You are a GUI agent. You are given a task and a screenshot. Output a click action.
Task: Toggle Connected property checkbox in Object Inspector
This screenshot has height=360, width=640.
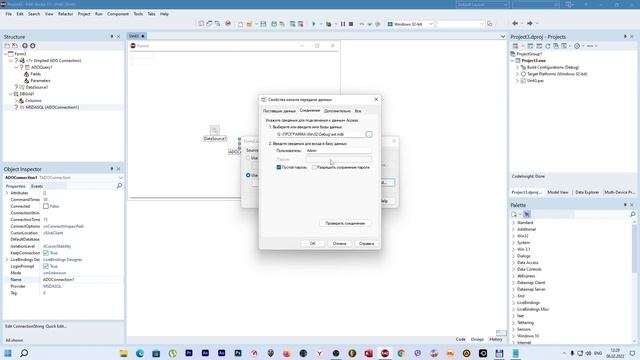(x=46, y=206)
